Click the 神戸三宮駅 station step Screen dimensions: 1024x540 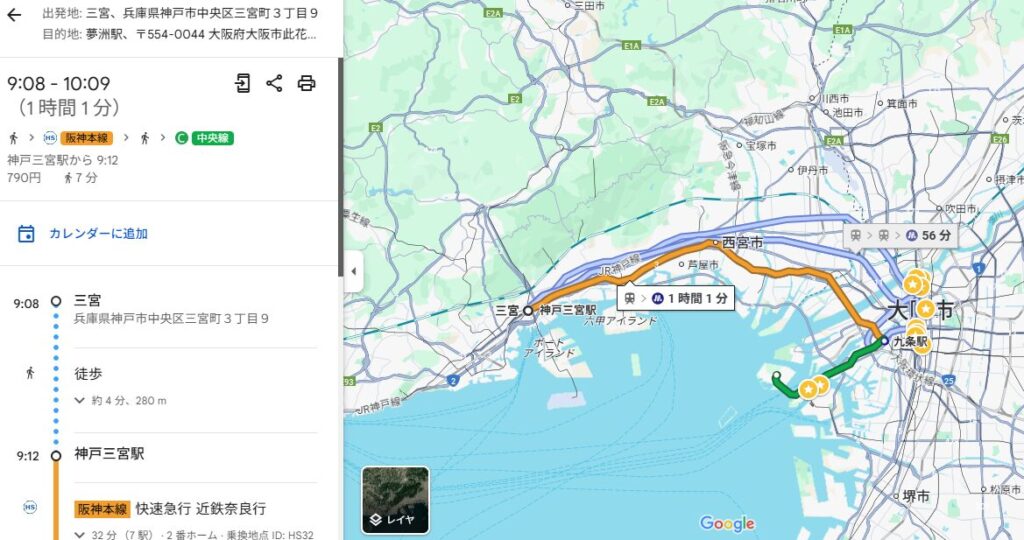click(x=109, y=454)
